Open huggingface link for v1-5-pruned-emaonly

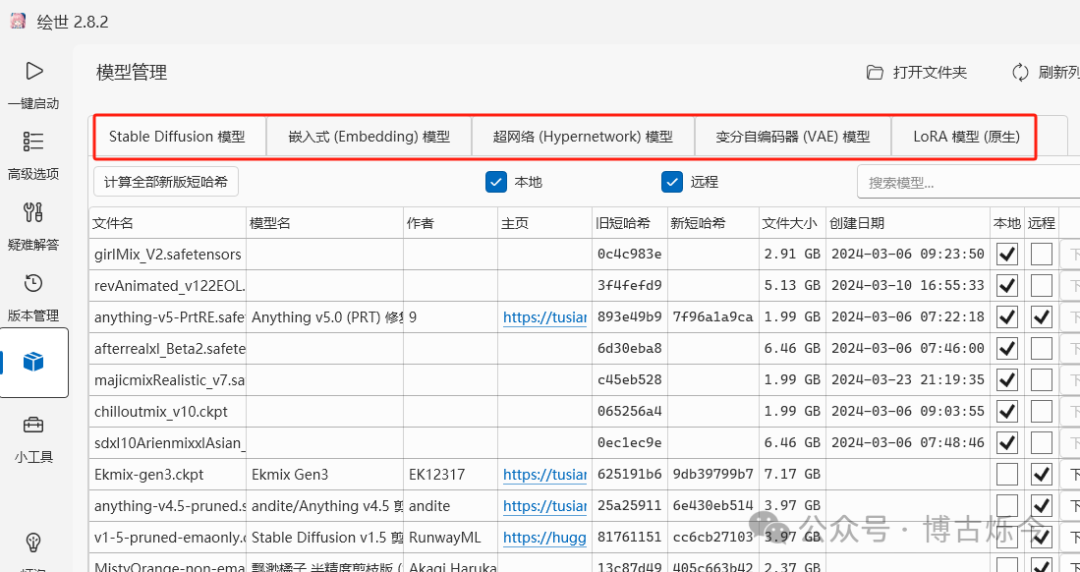point(545,538)
